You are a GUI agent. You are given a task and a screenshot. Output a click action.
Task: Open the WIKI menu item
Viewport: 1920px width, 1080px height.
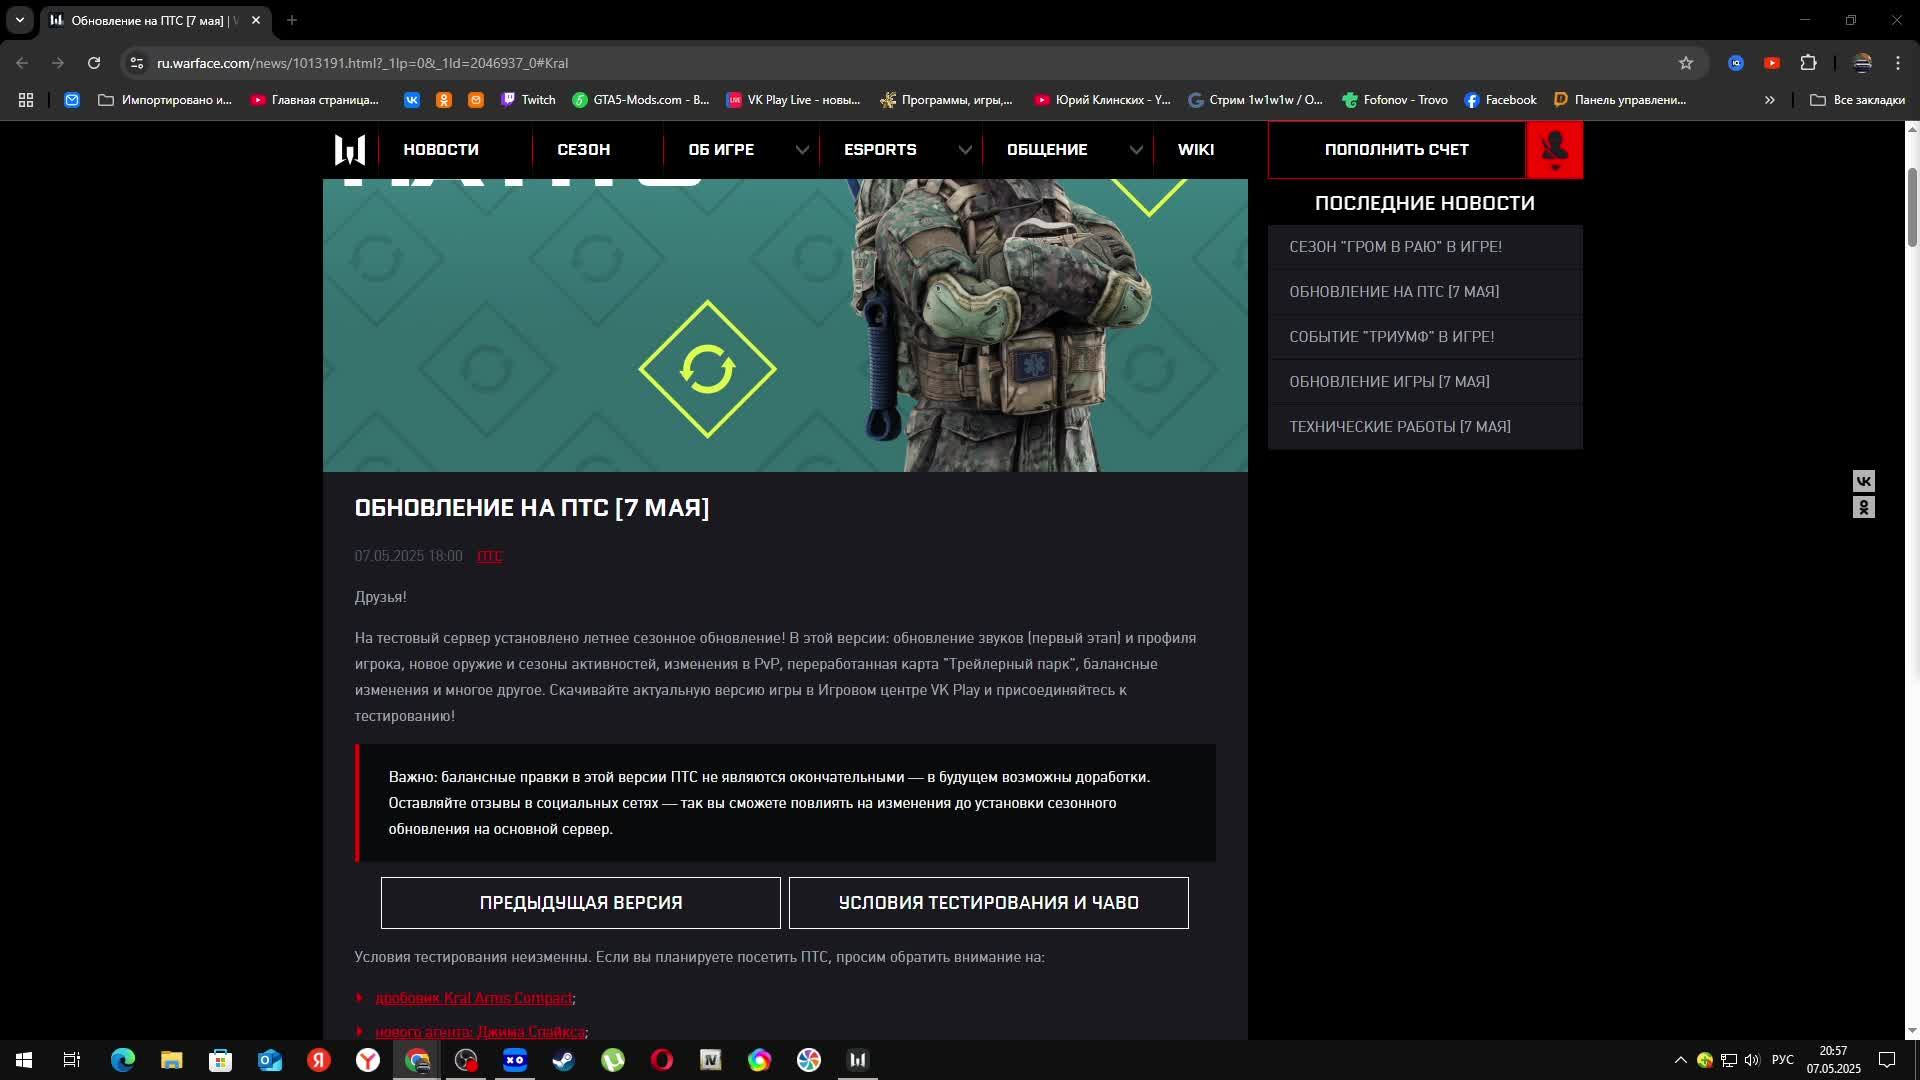[1195, 150]
